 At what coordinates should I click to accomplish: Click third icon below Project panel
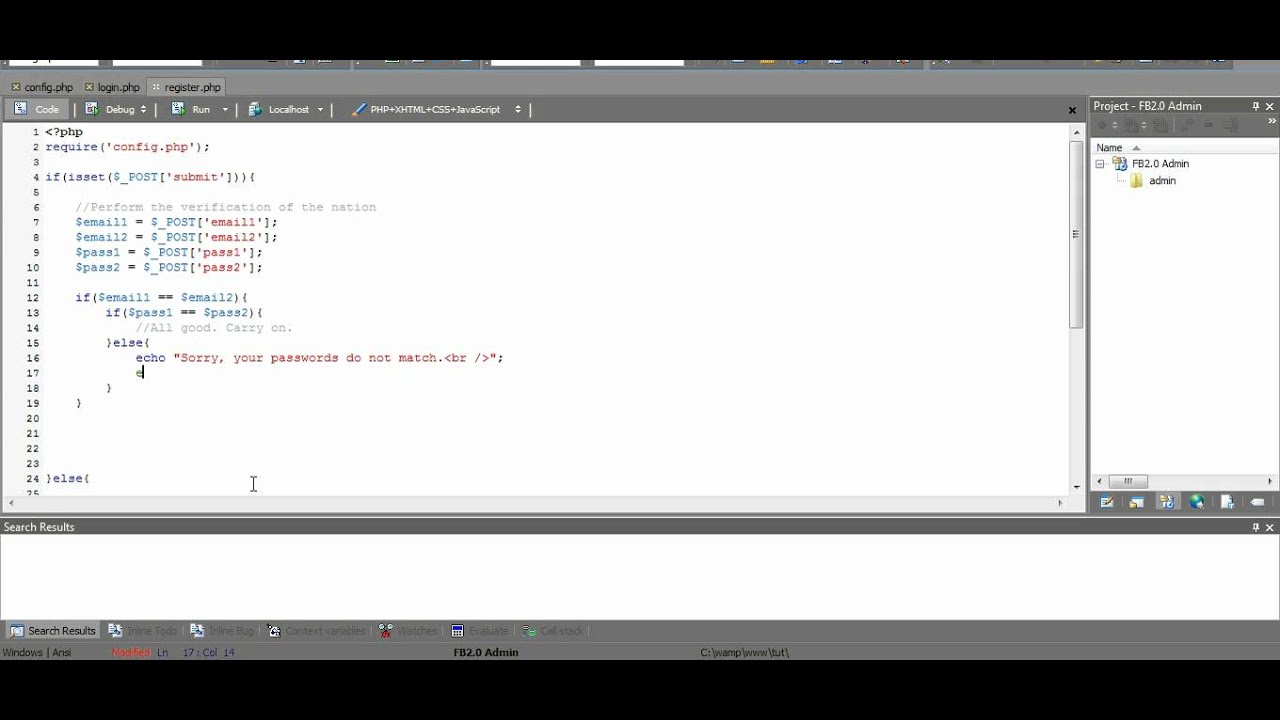tap(1167, 502)
